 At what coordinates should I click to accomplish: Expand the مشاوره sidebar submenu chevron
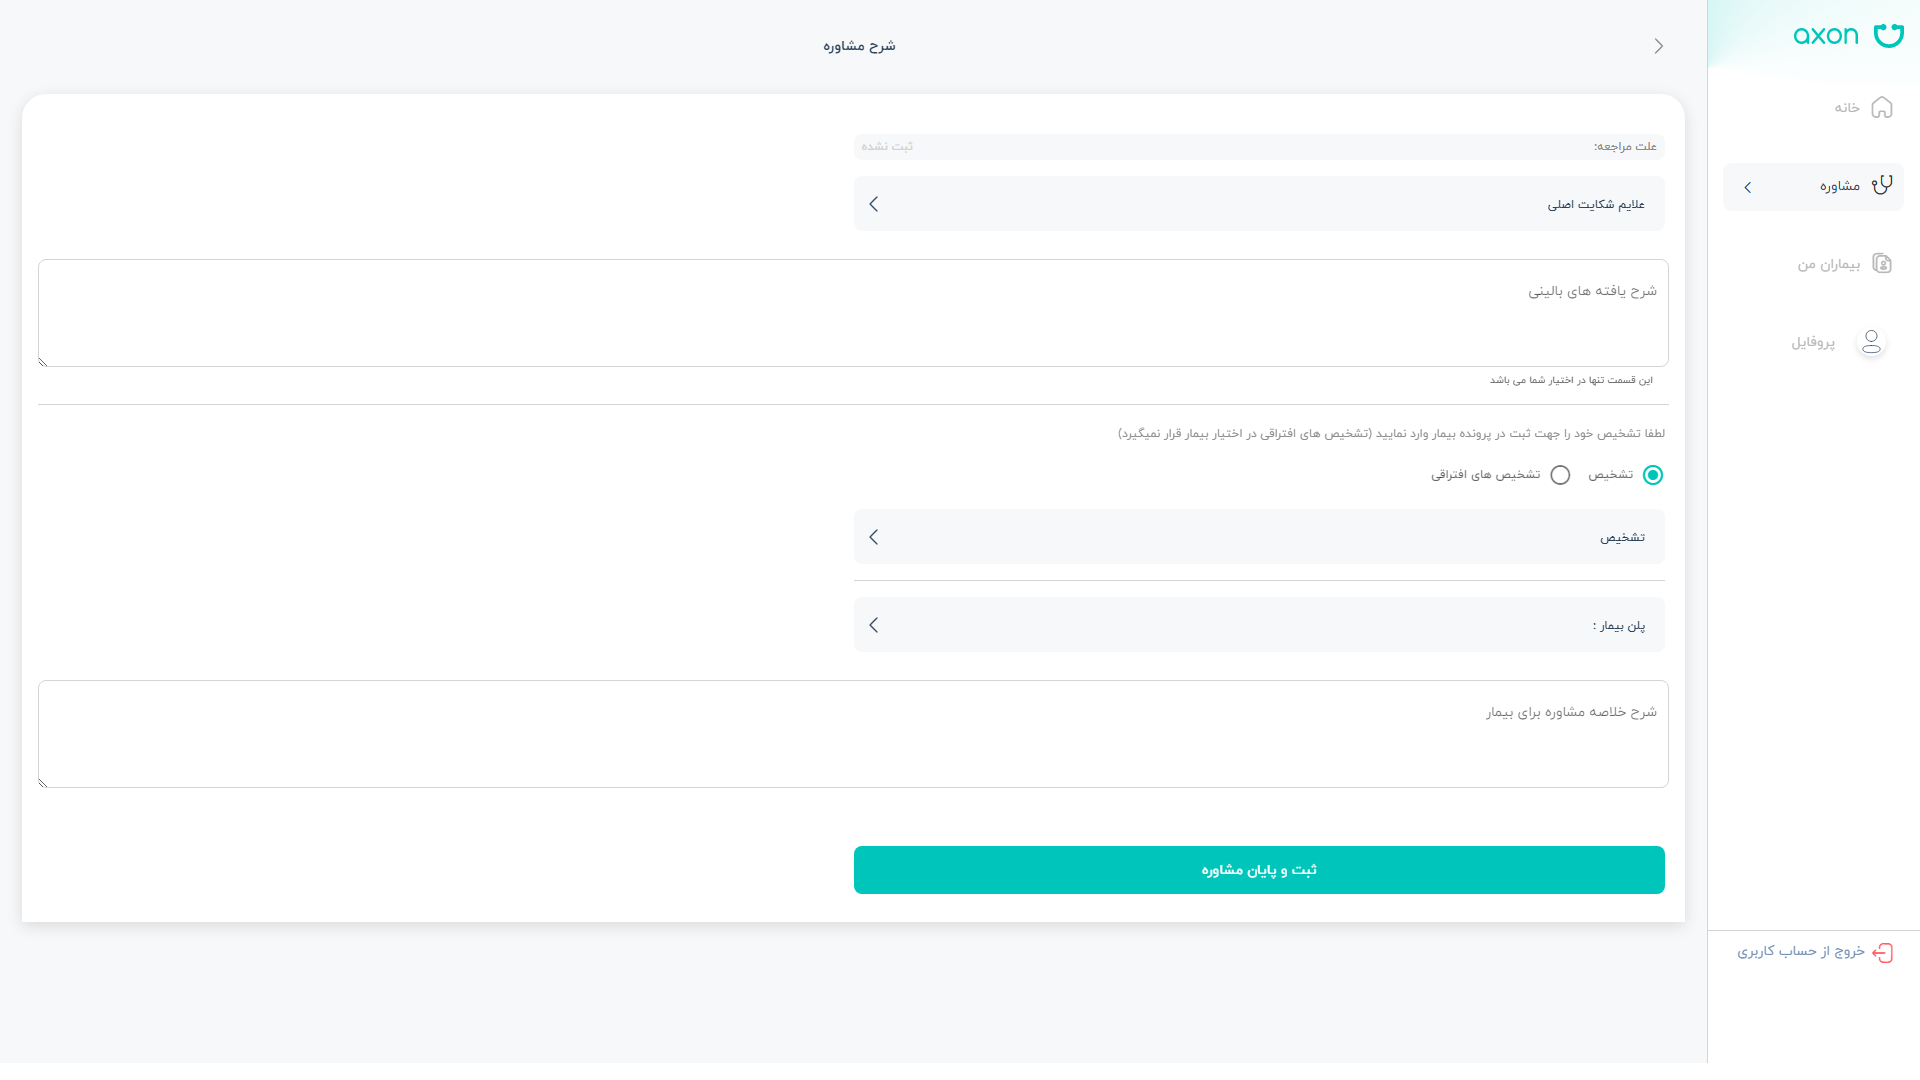(1748, 187)
